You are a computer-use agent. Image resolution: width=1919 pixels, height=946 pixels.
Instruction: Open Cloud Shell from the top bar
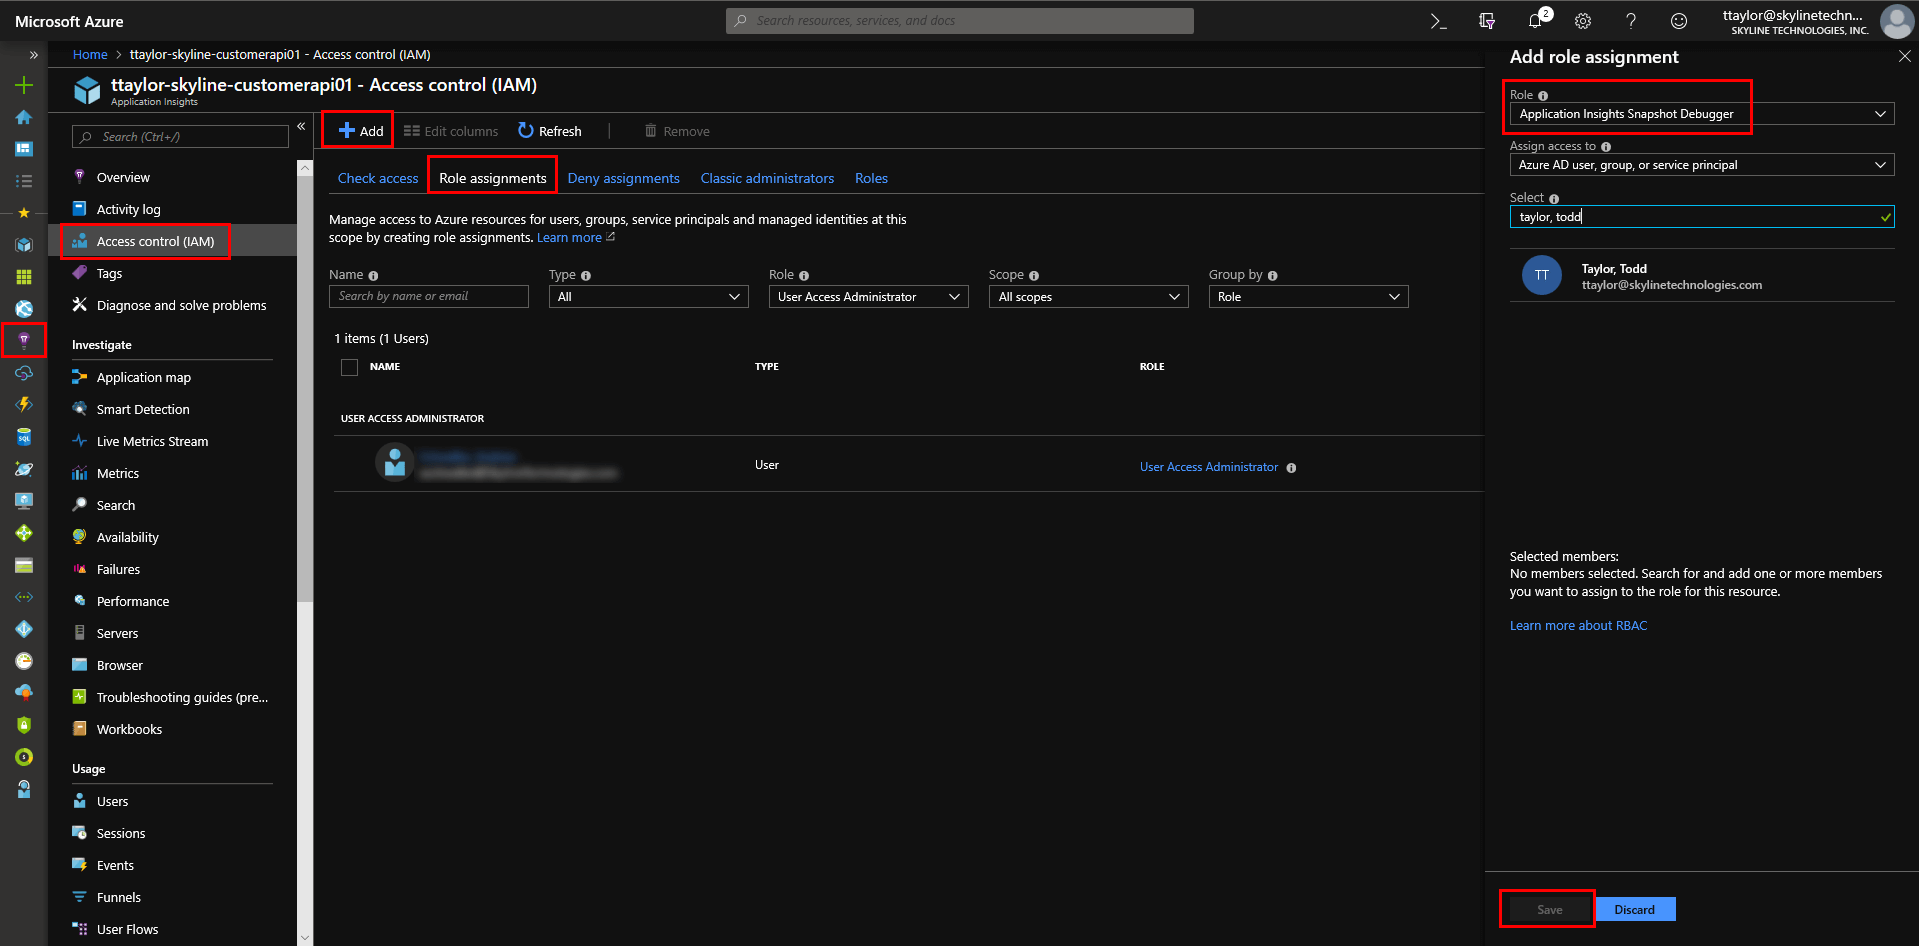pos(1438,21)
